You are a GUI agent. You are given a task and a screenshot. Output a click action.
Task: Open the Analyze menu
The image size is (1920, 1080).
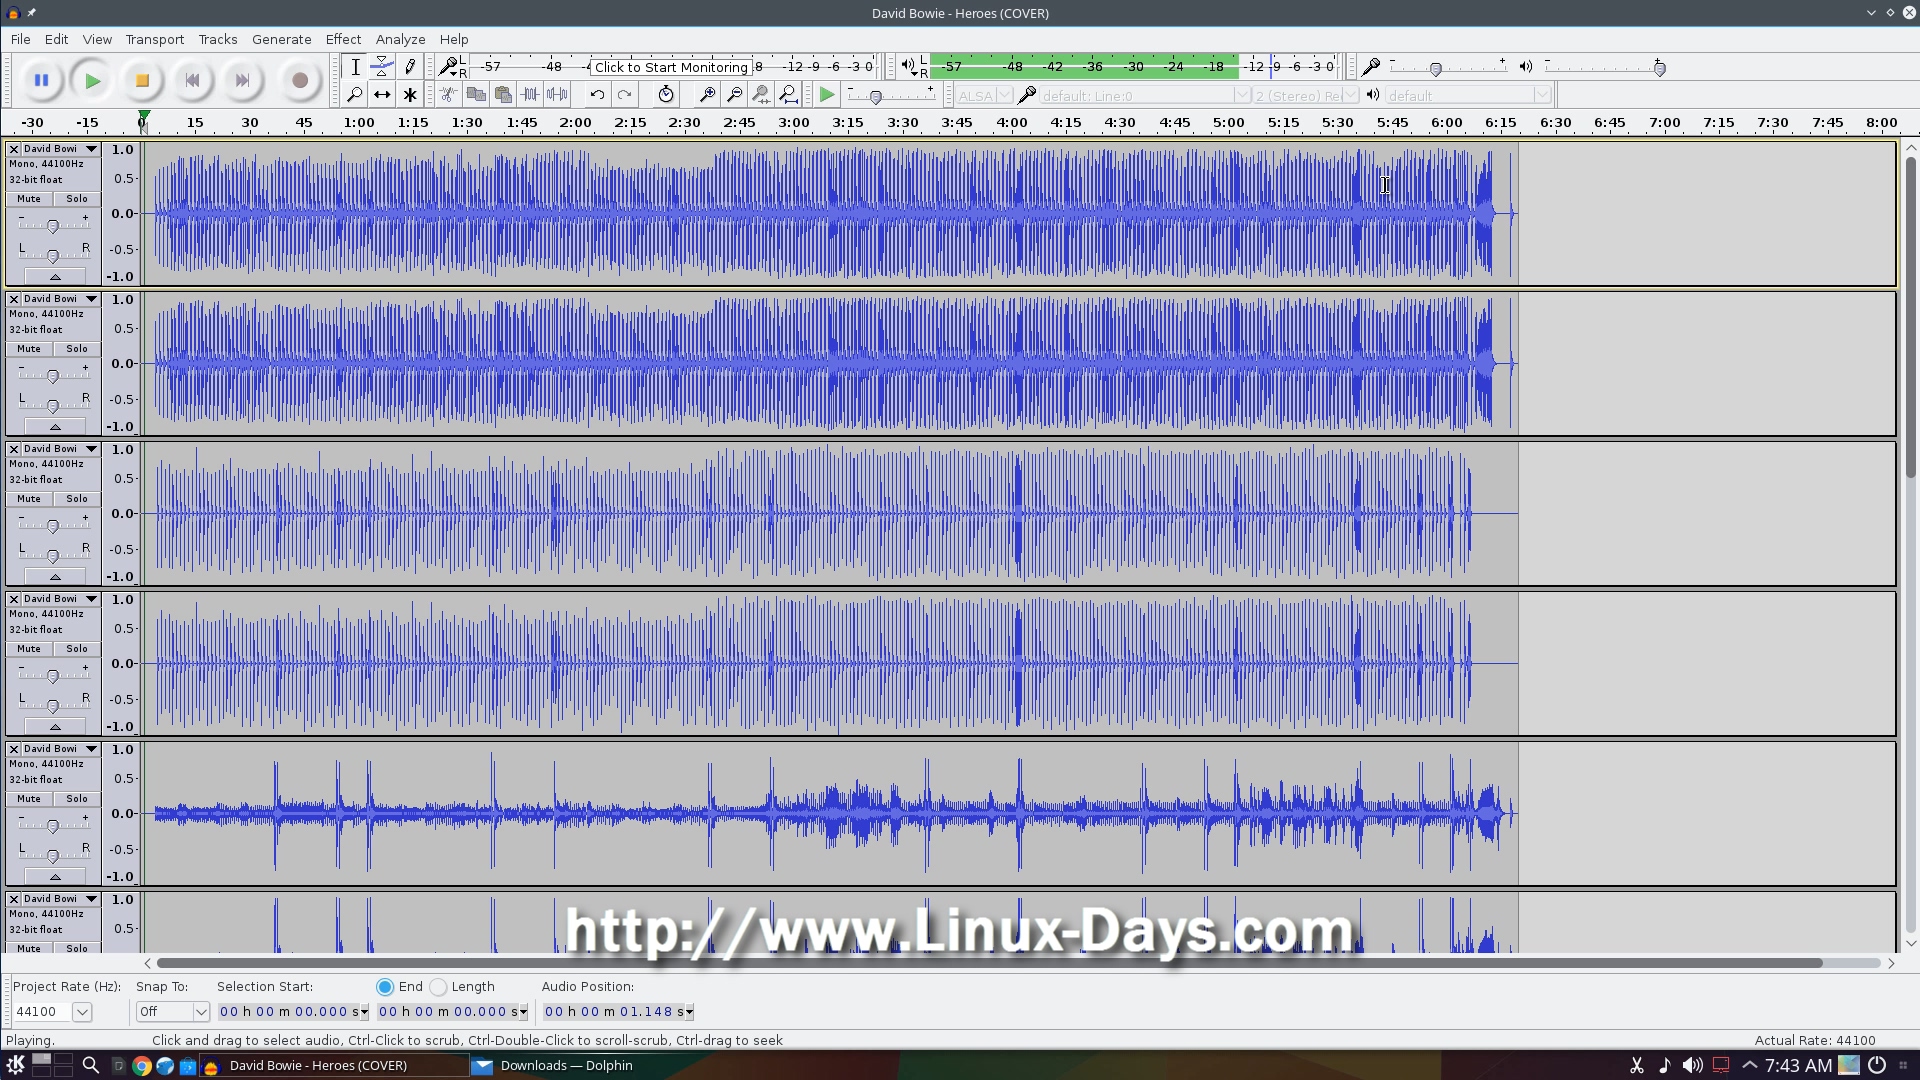[x=400, y=39]
